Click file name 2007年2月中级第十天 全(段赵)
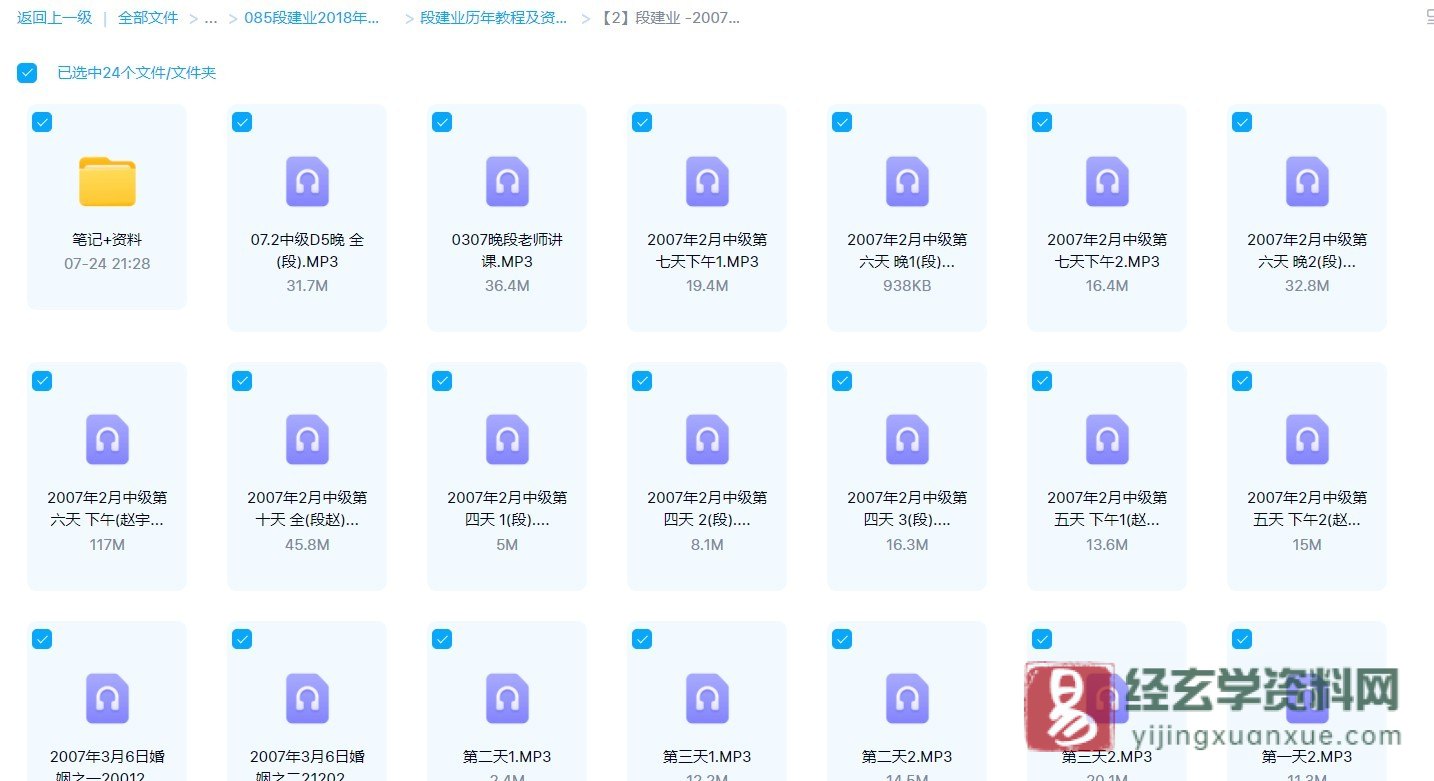 [x=307, y=509]
